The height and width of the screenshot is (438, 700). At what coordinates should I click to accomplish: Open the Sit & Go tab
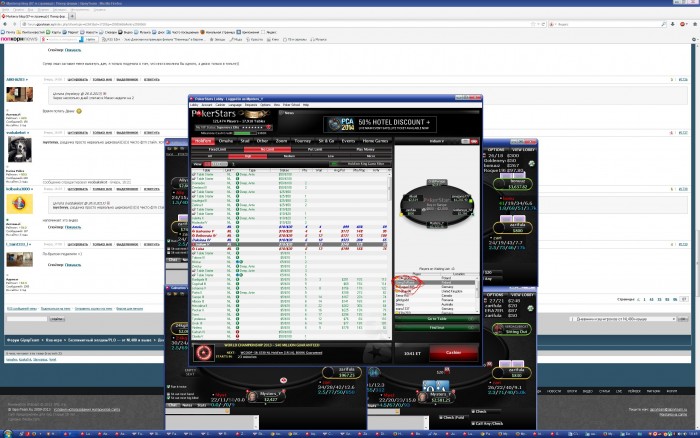[326, 141]
